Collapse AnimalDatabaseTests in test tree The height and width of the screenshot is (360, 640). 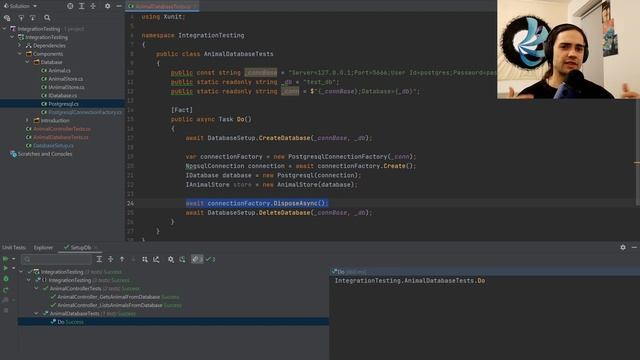tap(36, 313)
